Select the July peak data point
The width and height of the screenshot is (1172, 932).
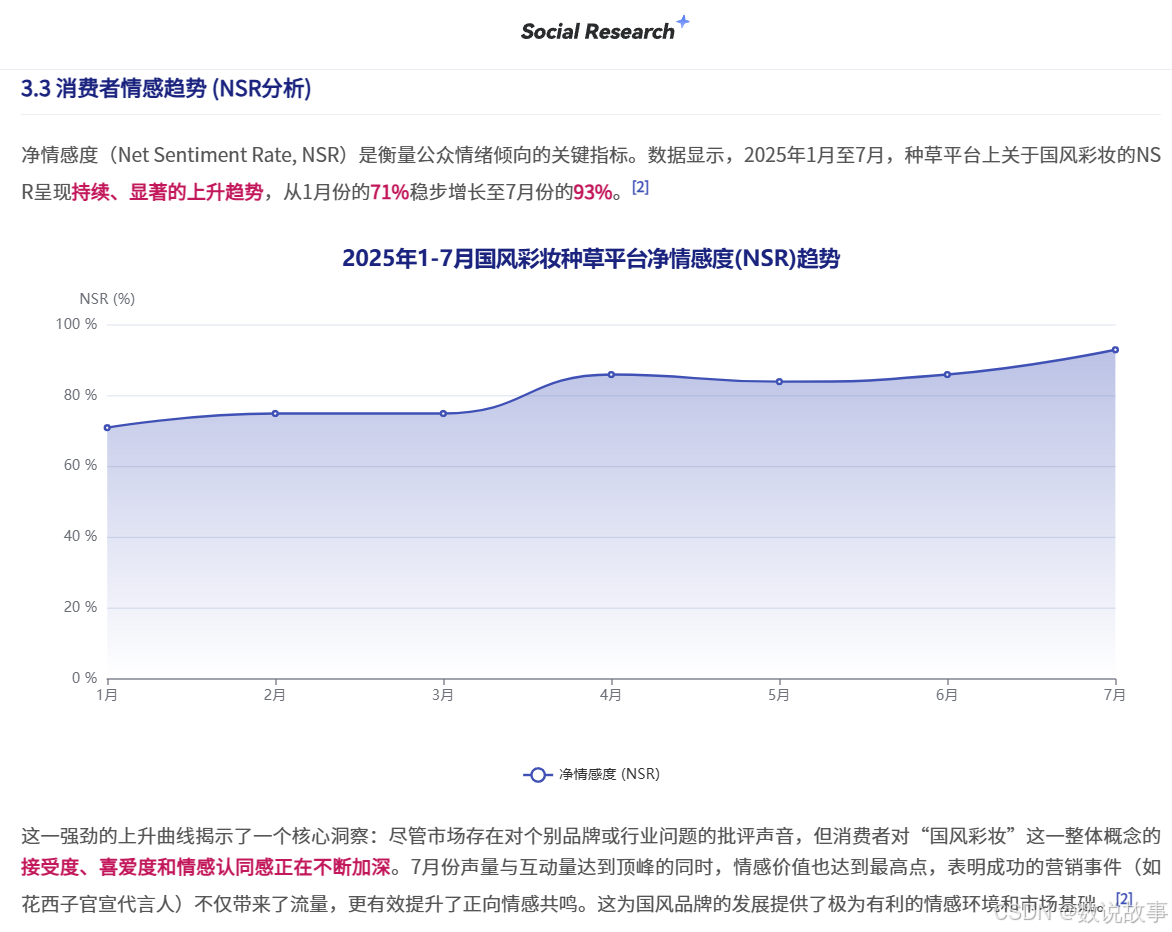[1115, 350]
